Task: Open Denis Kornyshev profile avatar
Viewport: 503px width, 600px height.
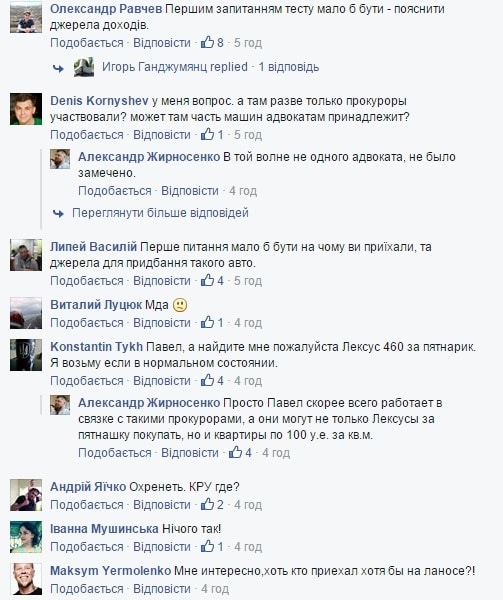Action: [26, 109]
